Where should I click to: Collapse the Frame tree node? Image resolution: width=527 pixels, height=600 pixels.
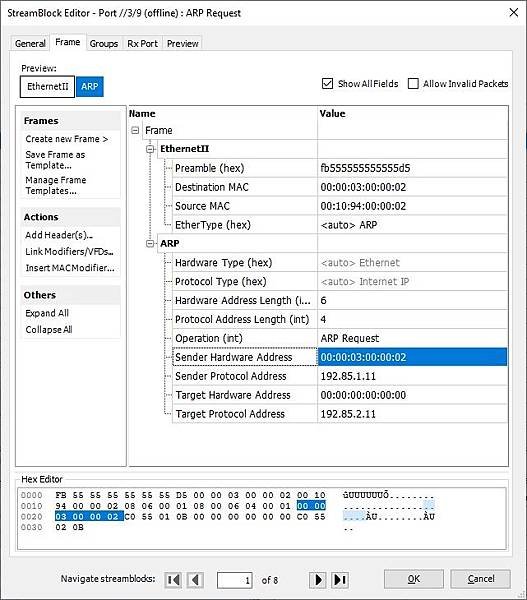(135, 130)
